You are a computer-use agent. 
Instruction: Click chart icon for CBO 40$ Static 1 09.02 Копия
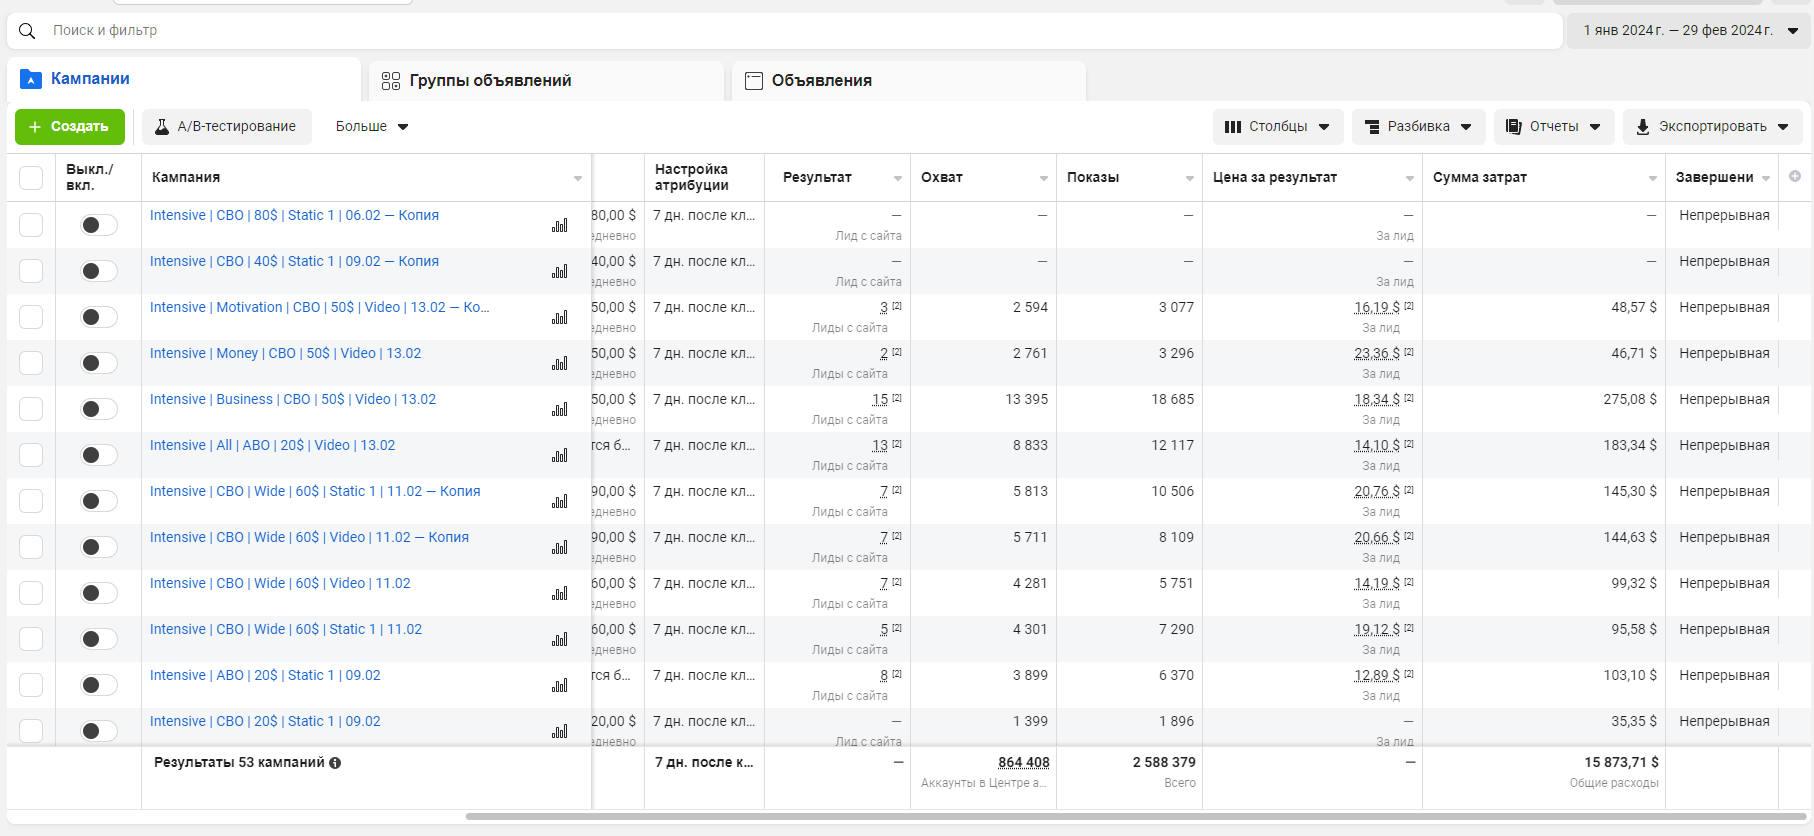tap(560, 272)
